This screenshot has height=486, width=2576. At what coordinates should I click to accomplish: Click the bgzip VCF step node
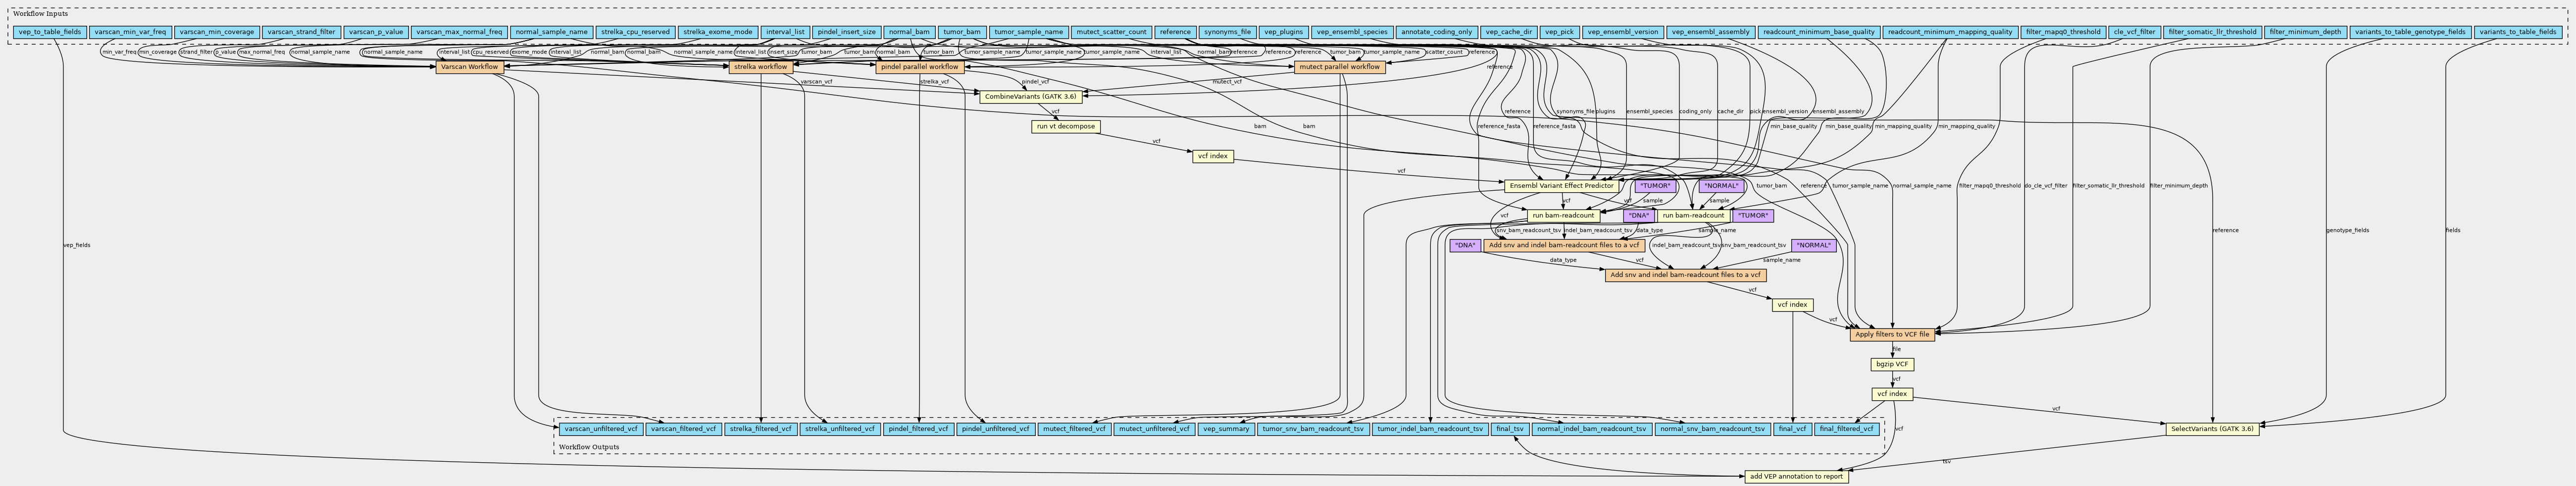click(x=1892, y=365)
